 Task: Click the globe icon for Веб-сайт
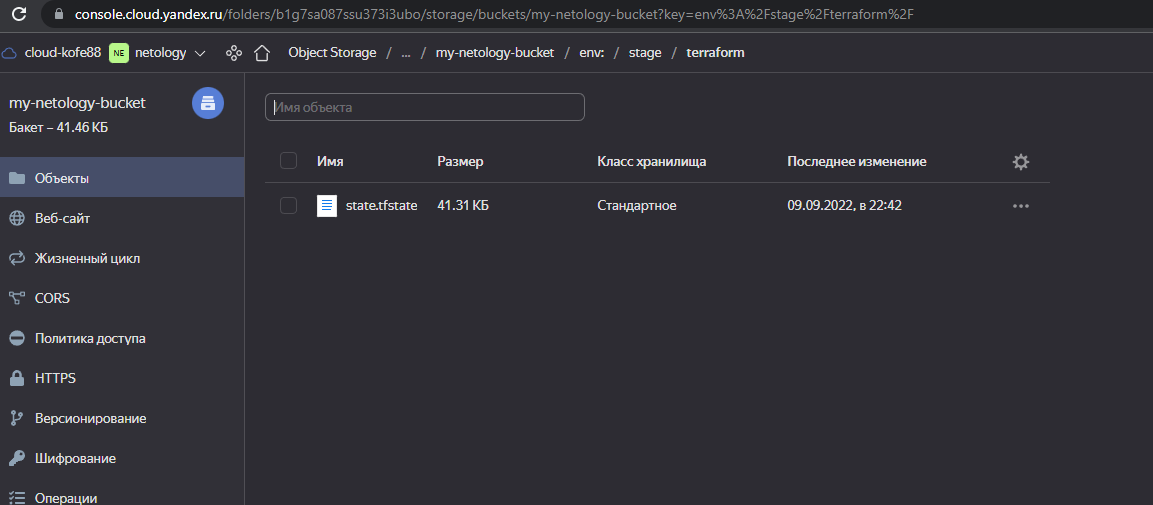point(17,218)
